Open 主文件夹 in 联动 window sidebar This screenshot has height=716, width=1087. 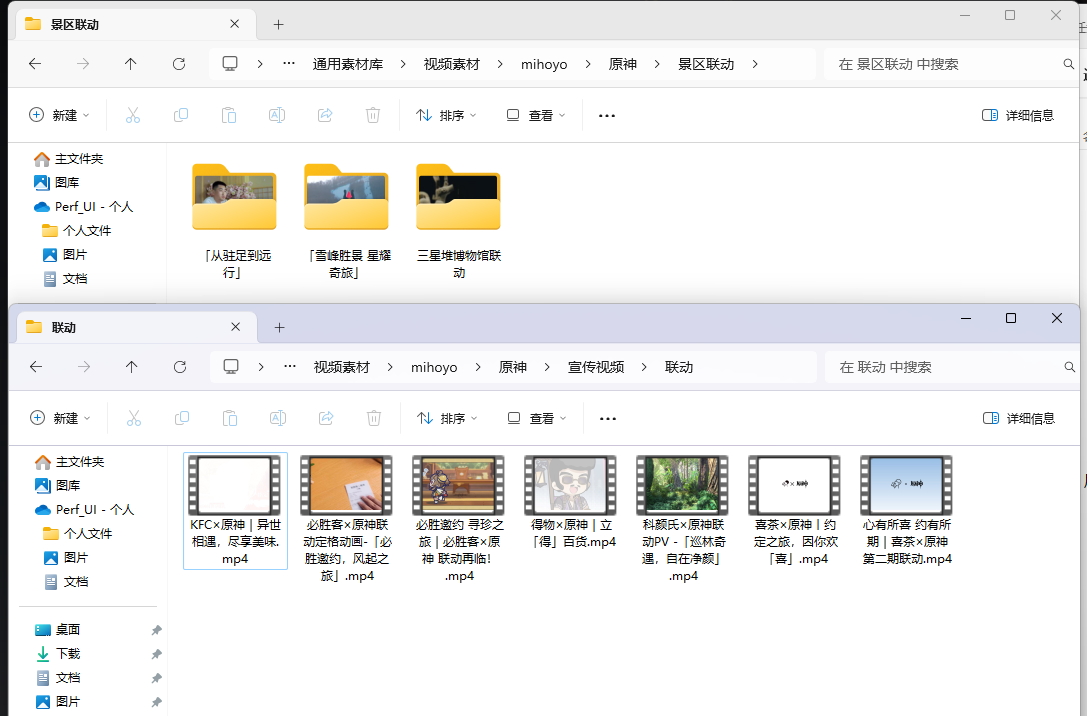(69, 462)
